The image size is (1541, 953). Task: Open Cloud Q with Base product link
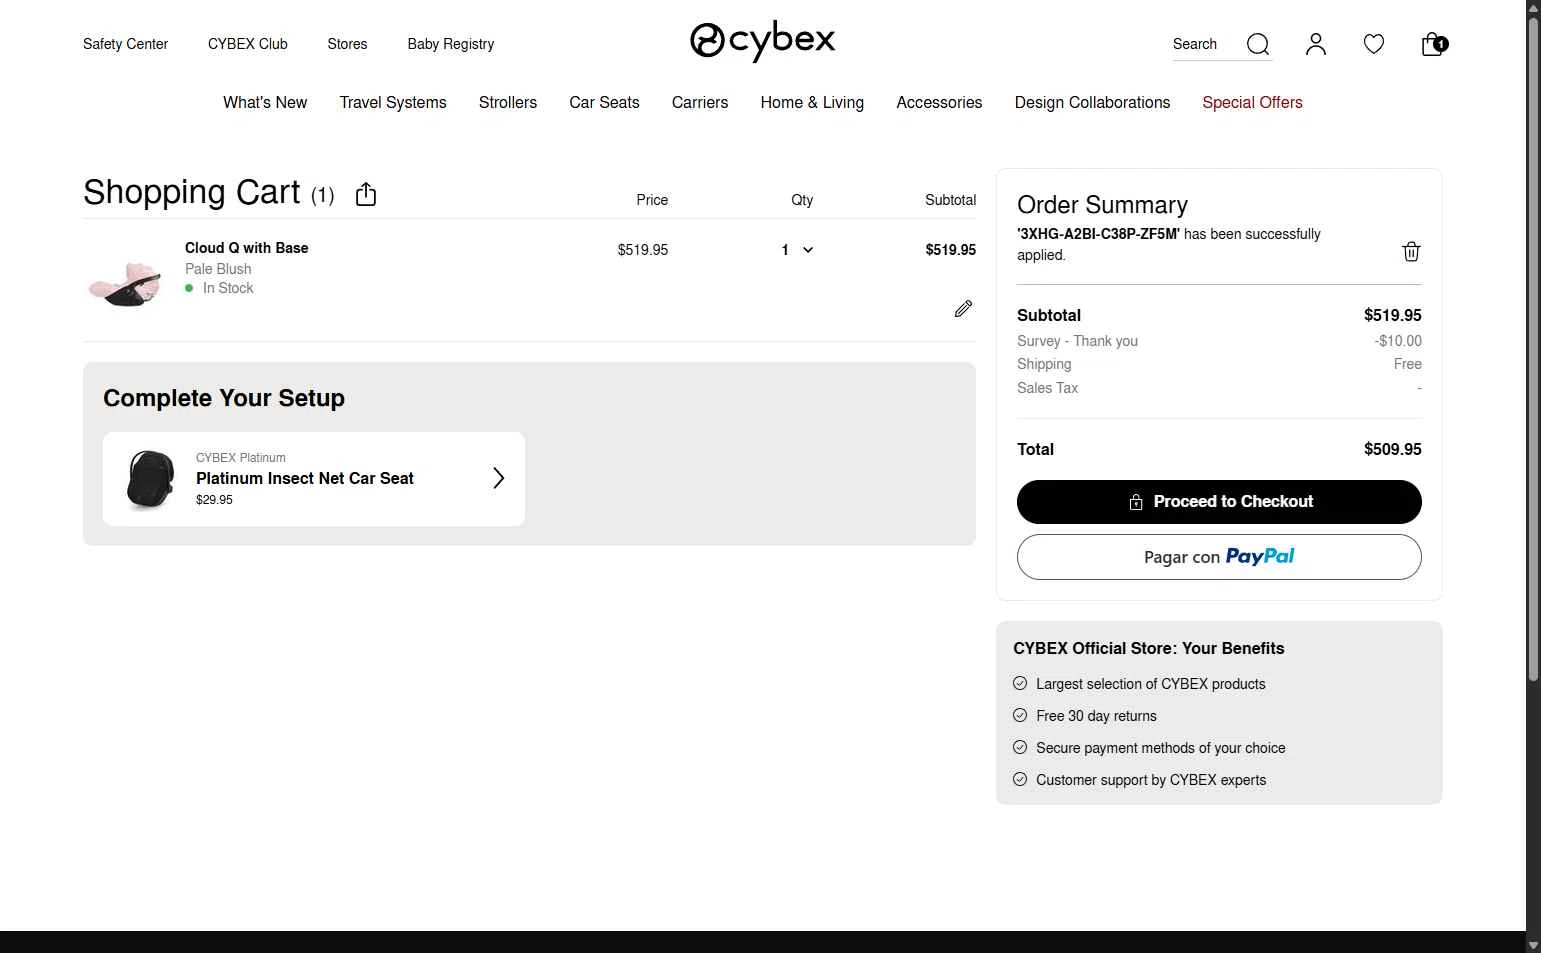(247, 248)
